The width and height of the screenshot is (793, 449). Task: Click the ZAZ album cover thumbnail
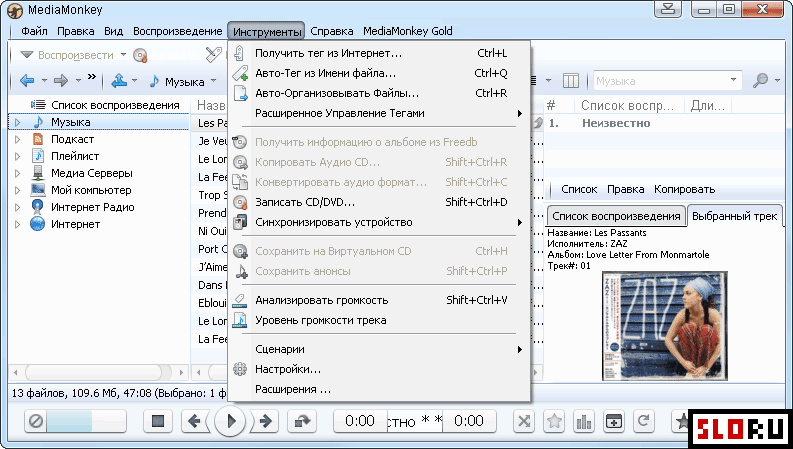tap(665, 326)
